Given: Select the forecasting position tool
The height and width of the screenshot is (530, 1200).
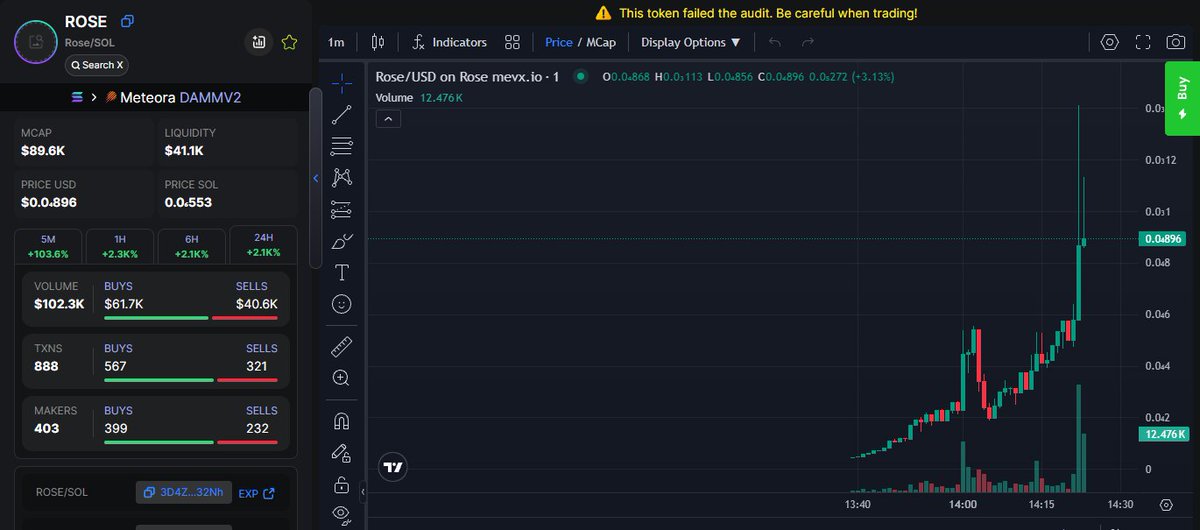Looking at the screenshot, I should point(341,210).
